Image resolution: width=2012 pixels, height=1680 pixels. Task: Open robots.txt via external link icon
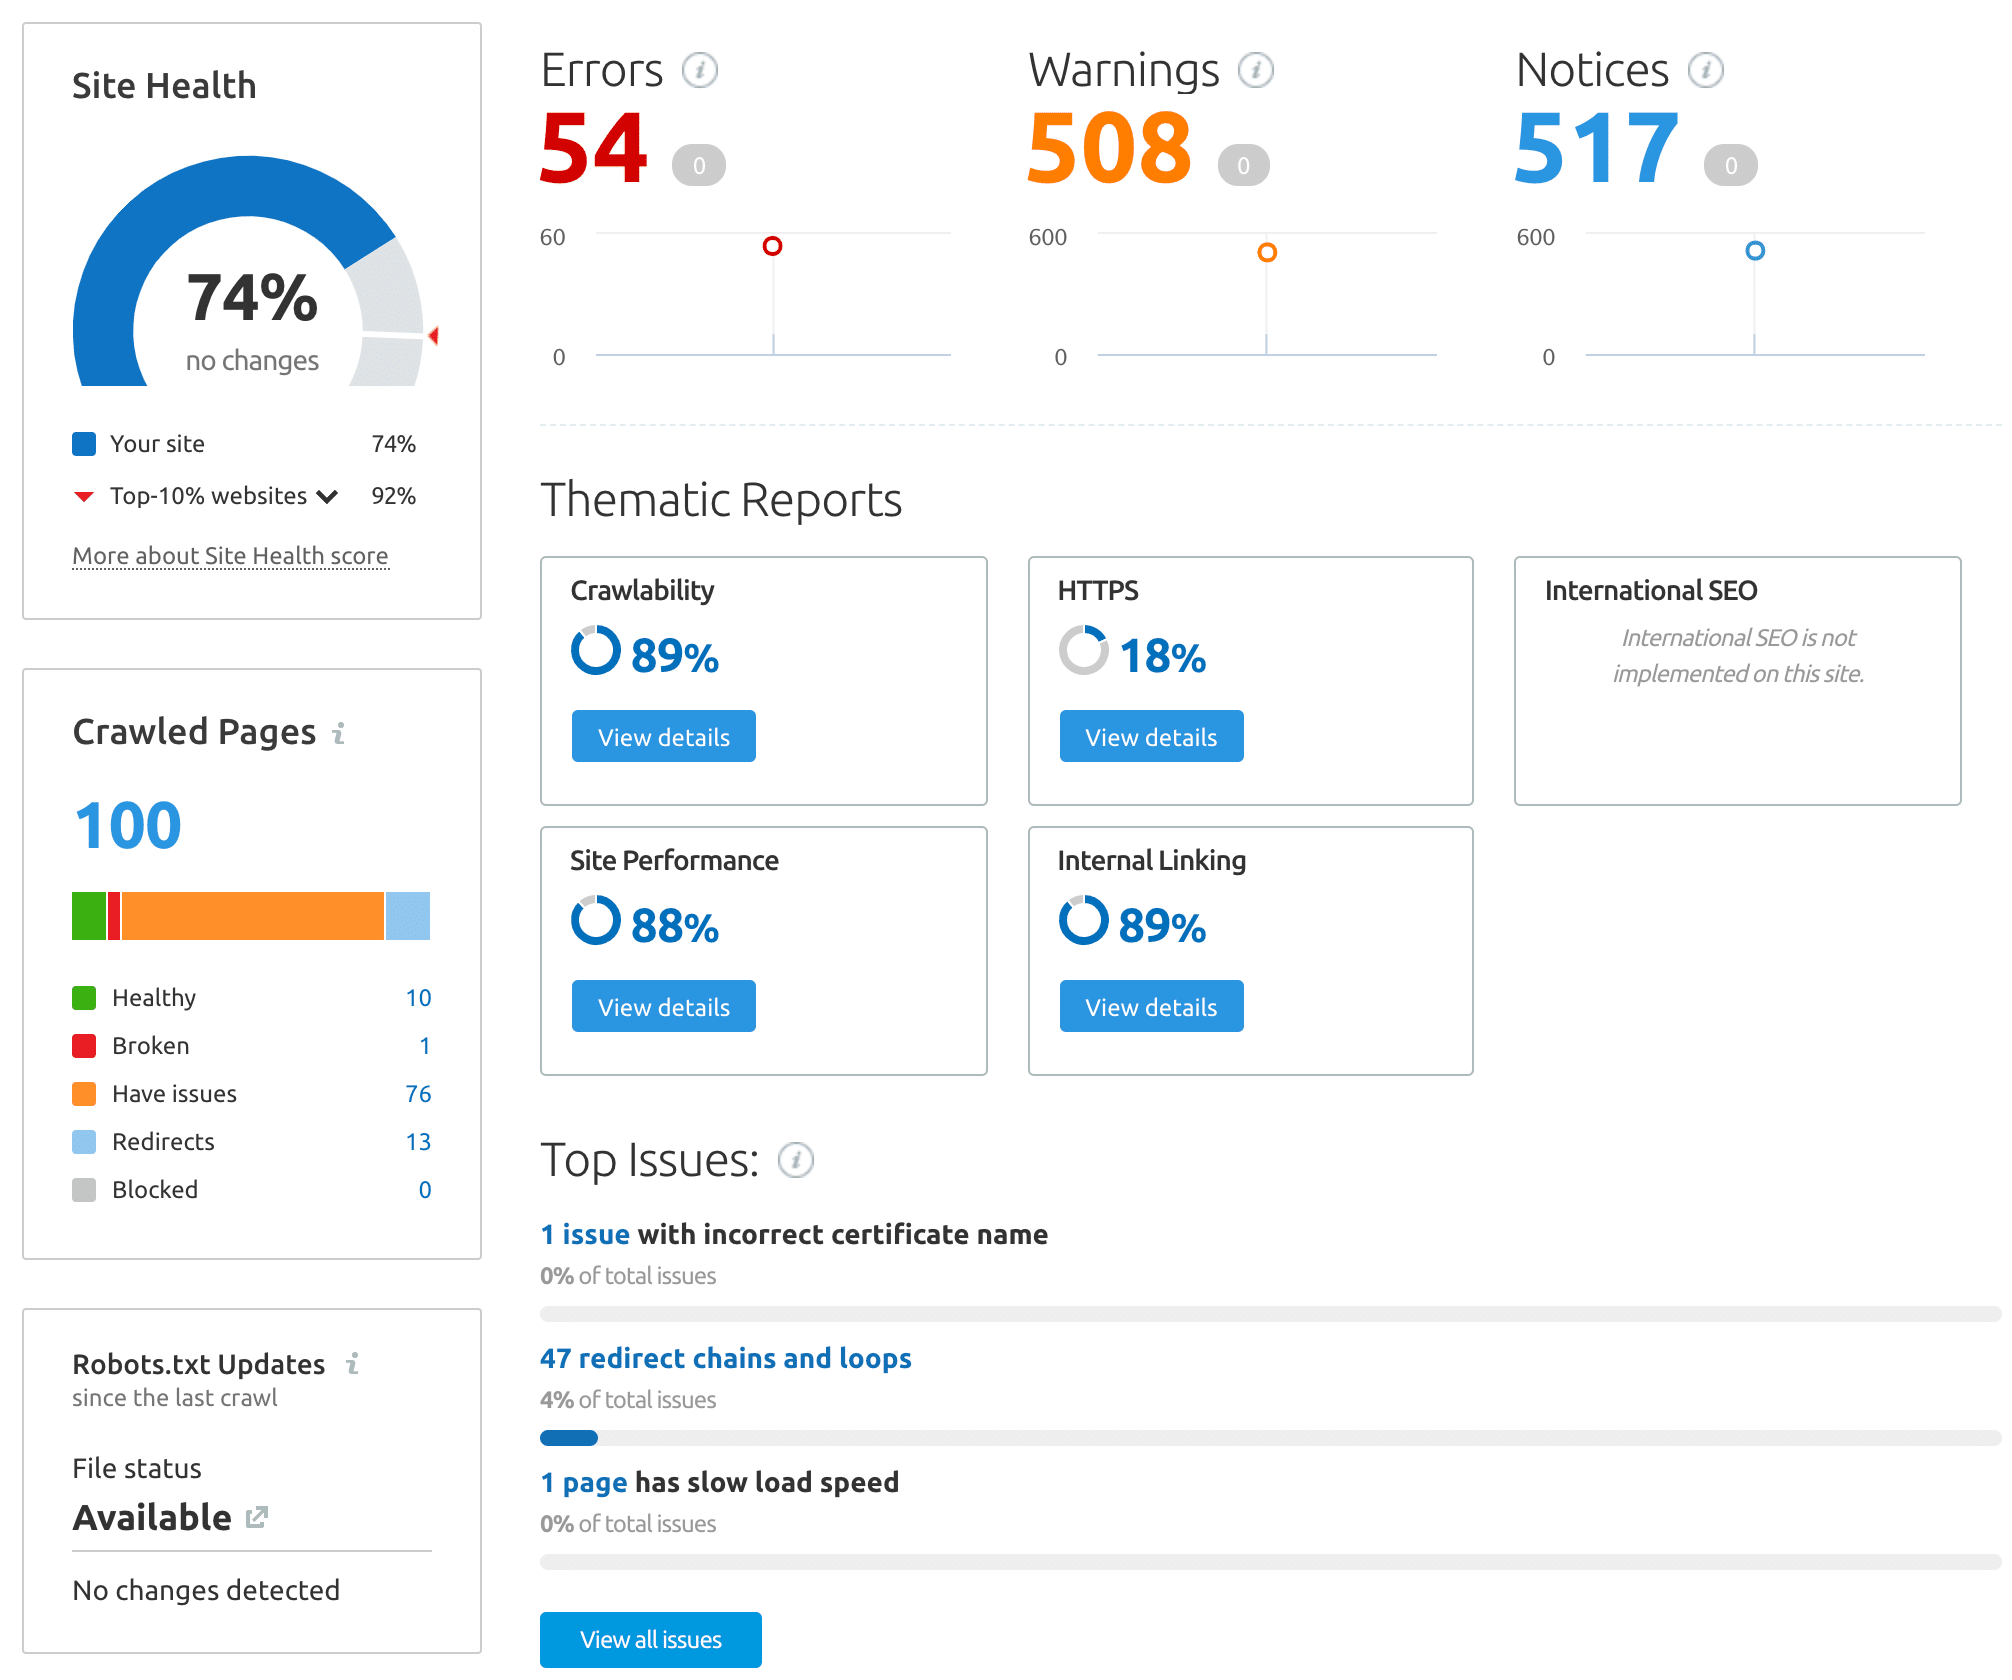257,1517
